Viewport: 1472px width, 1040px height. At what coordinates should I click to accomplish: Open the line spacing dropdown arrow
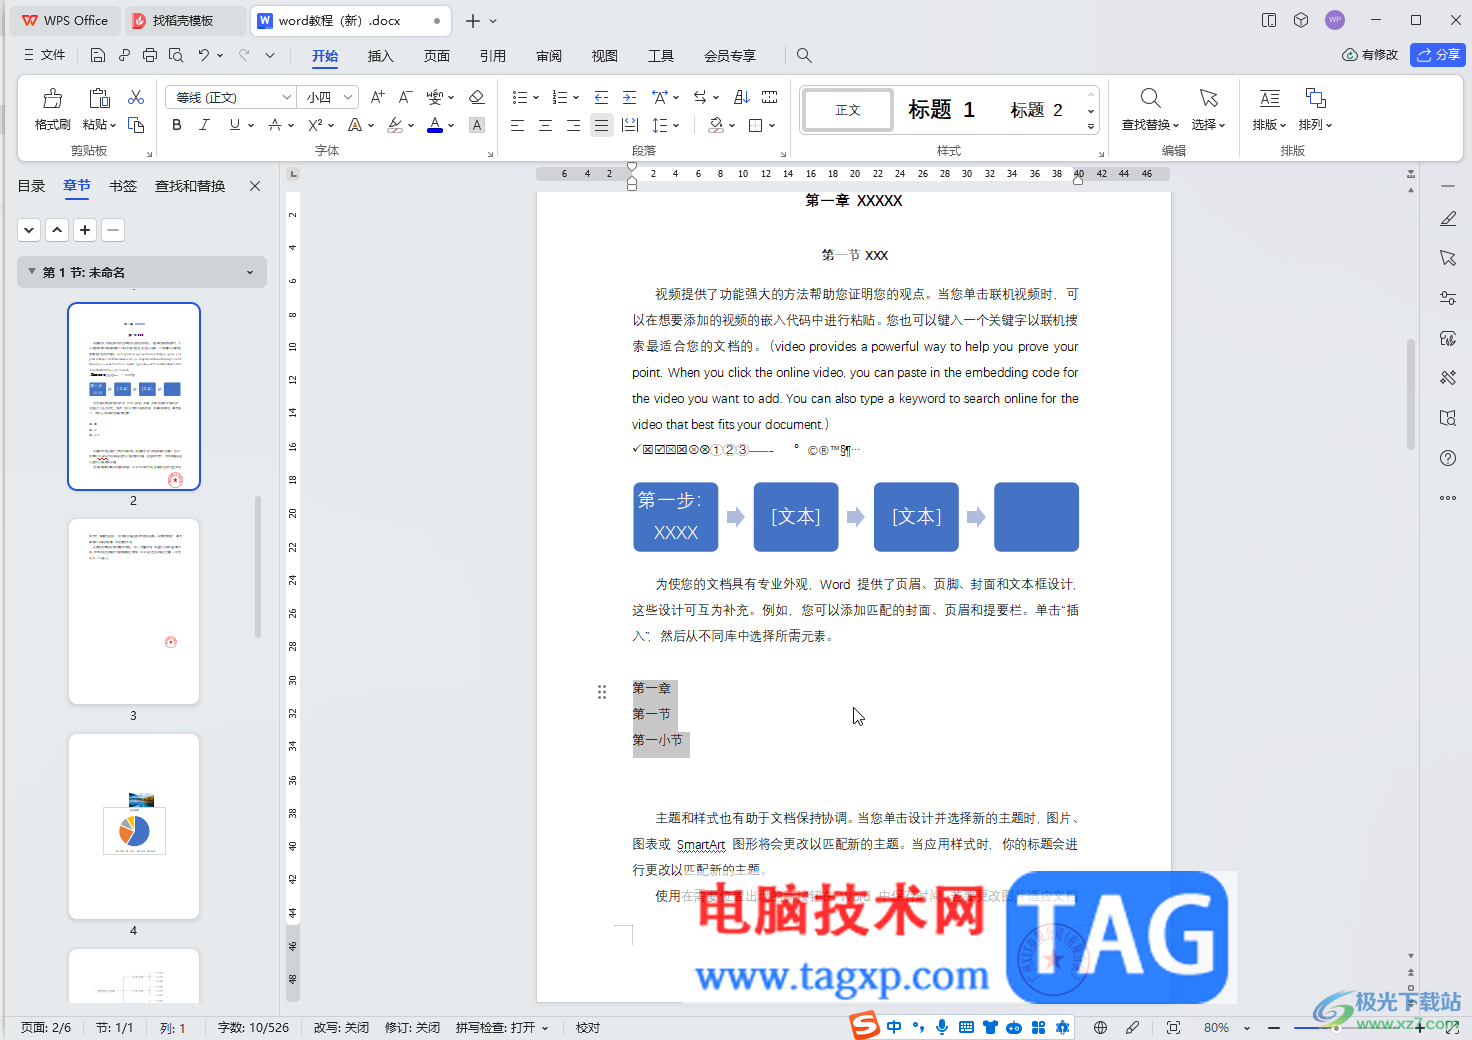click(677, 125)
